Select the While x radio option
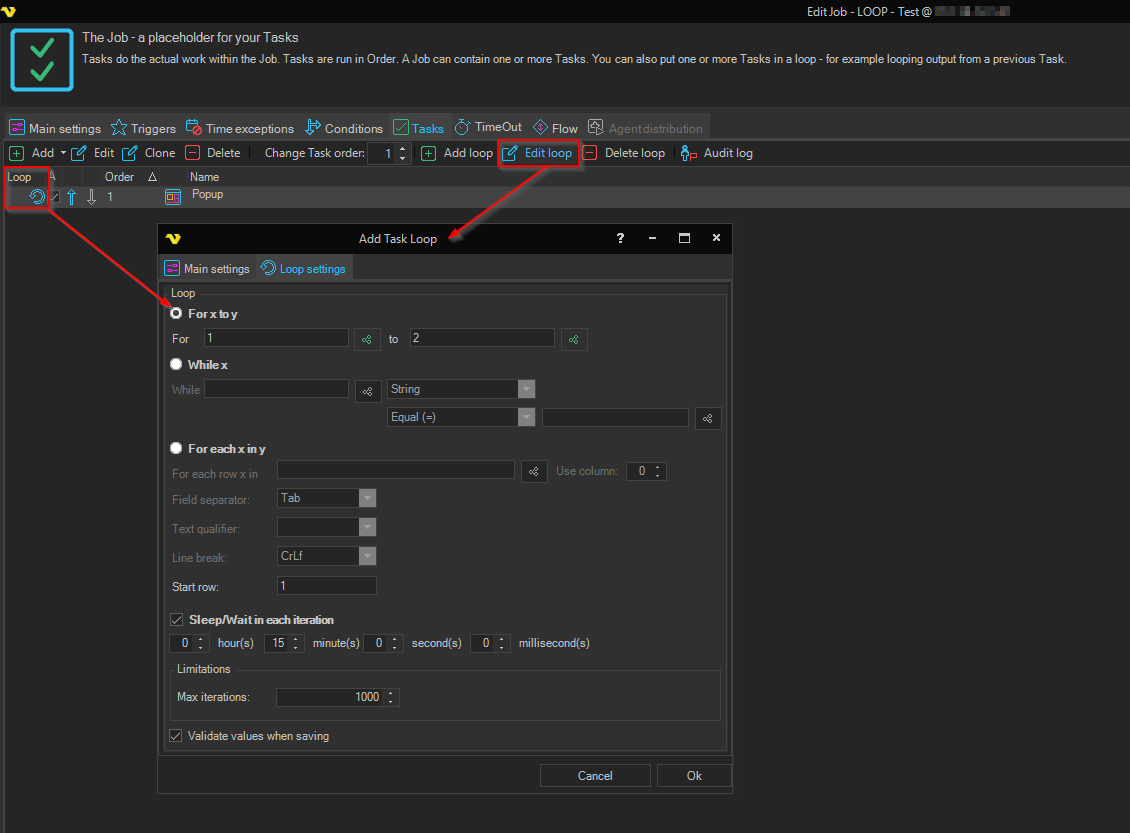This screenshot has width=1130, height=833. tap(177, 365)
